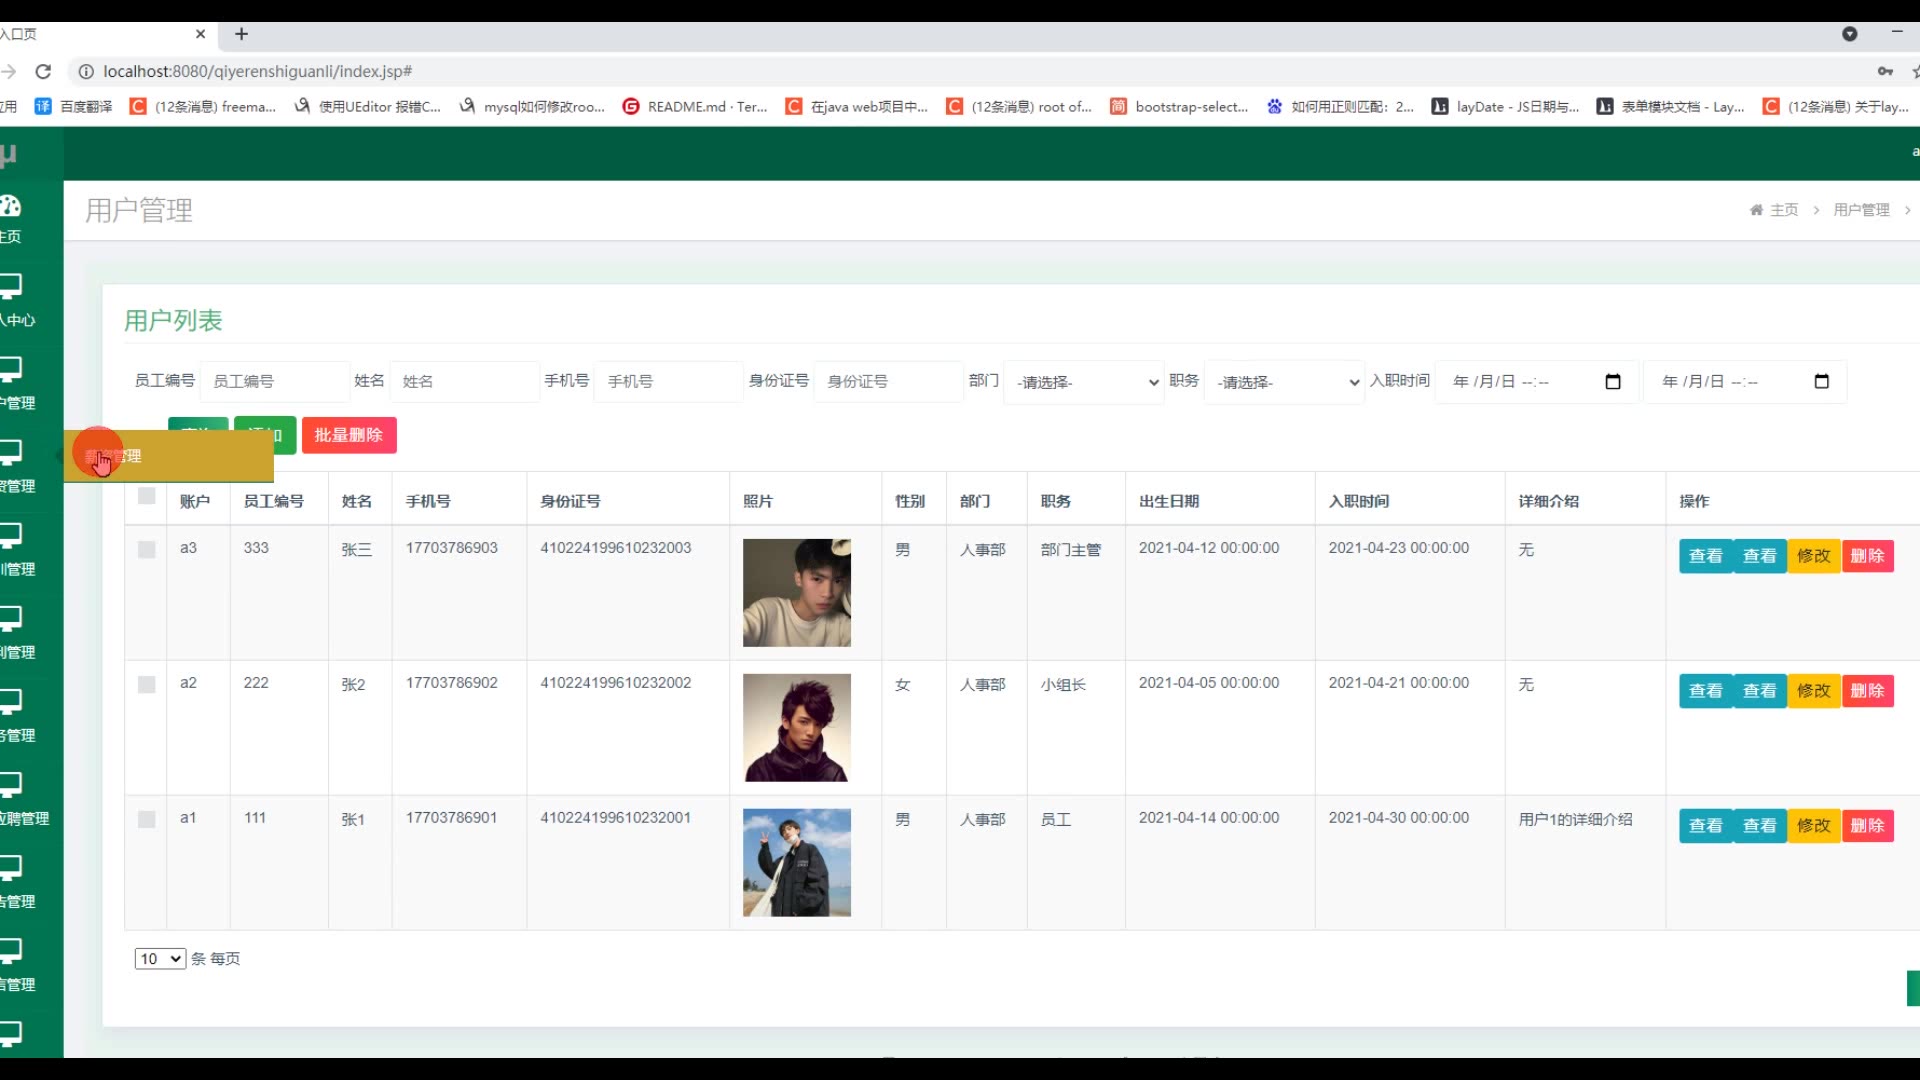Open new browser tab with plus icon
The height and width of the screenshot is (1080, 1920).
pyautogui.click(x=241, y=34)
